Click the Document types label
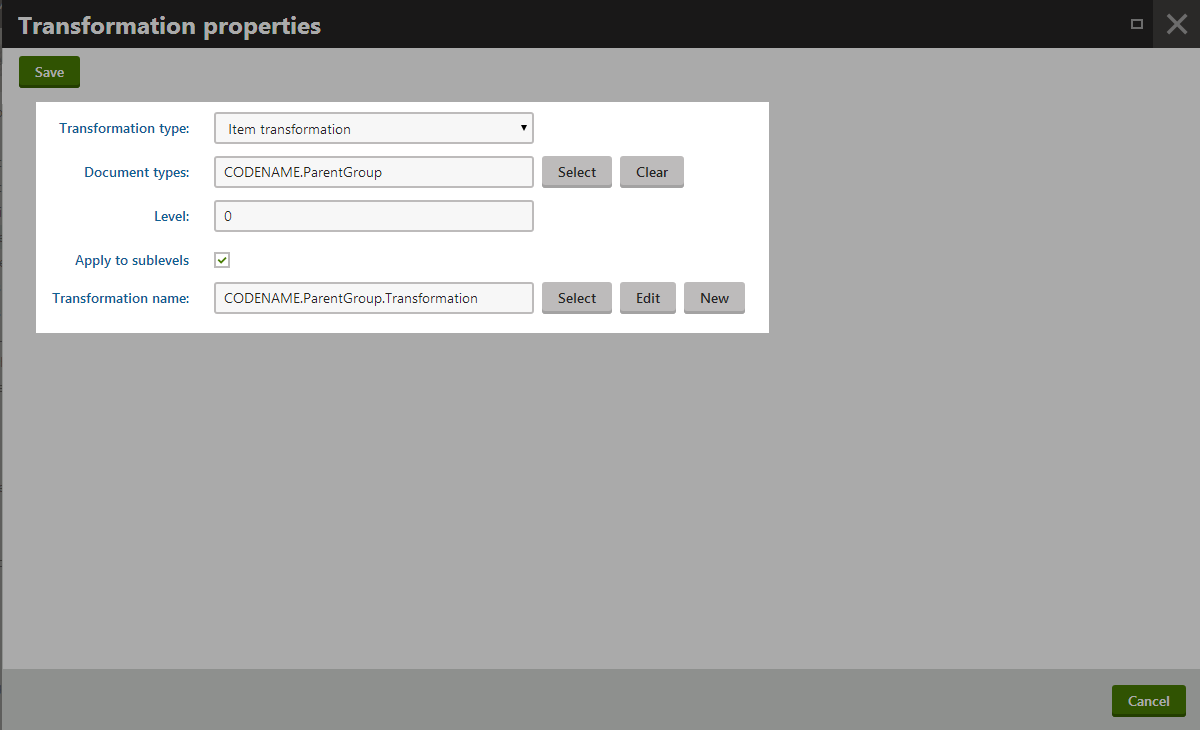Viewport: 1200px width, 730px height. coord(137,172)
